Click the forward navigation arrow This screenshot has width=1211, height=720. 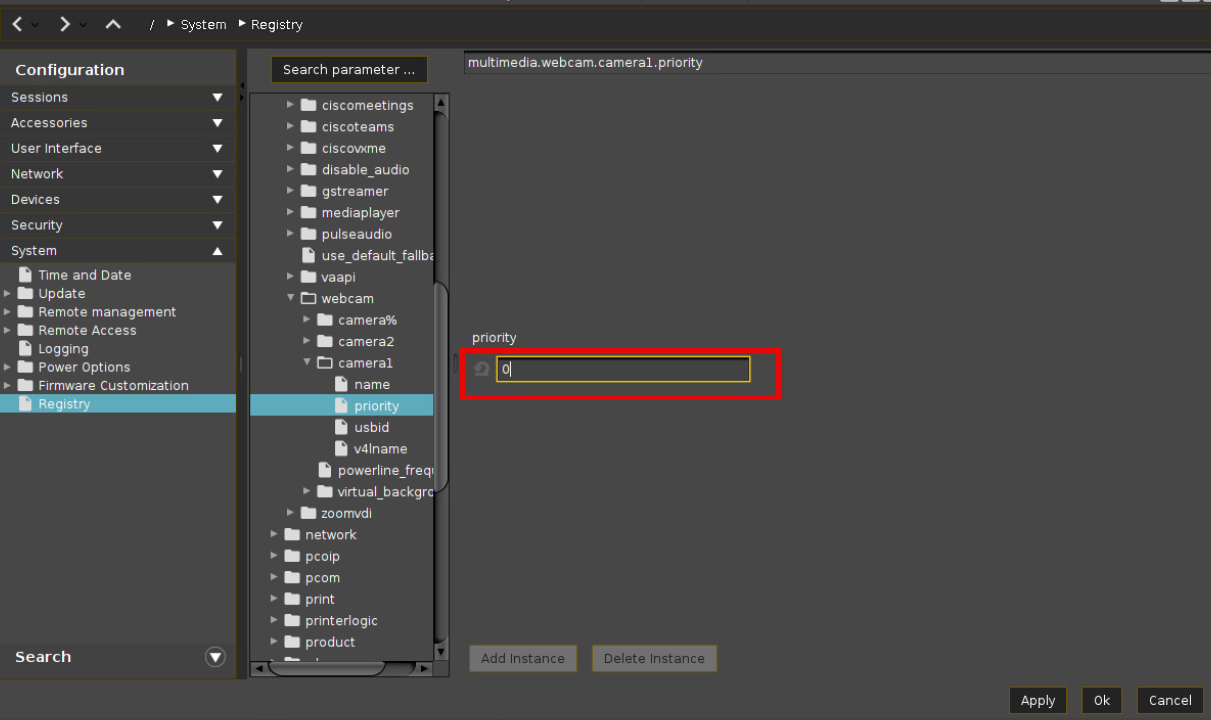pos(64,24)
